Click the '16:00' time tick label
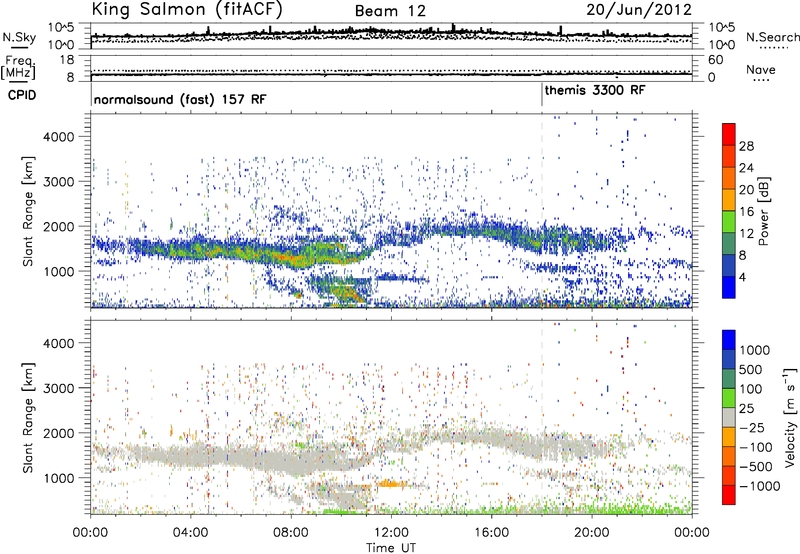This screenshot has width=800, height=554. click(491, 533)
